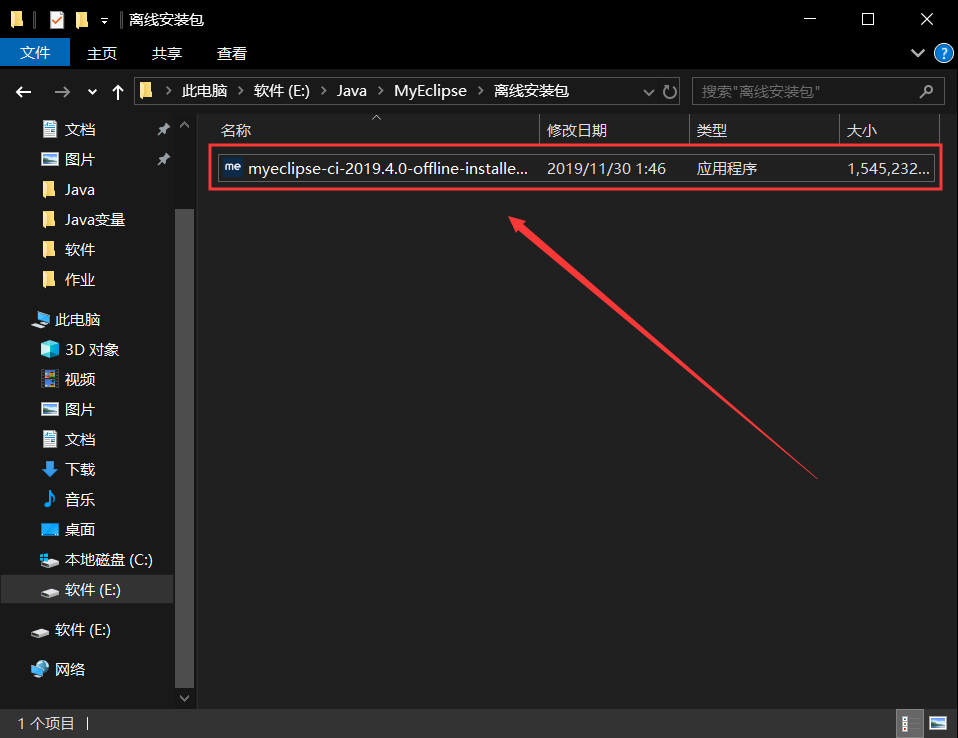Click the Help icon in the top-right corner
This screenshot has width=958, height=738.
[x=943, y=53]
